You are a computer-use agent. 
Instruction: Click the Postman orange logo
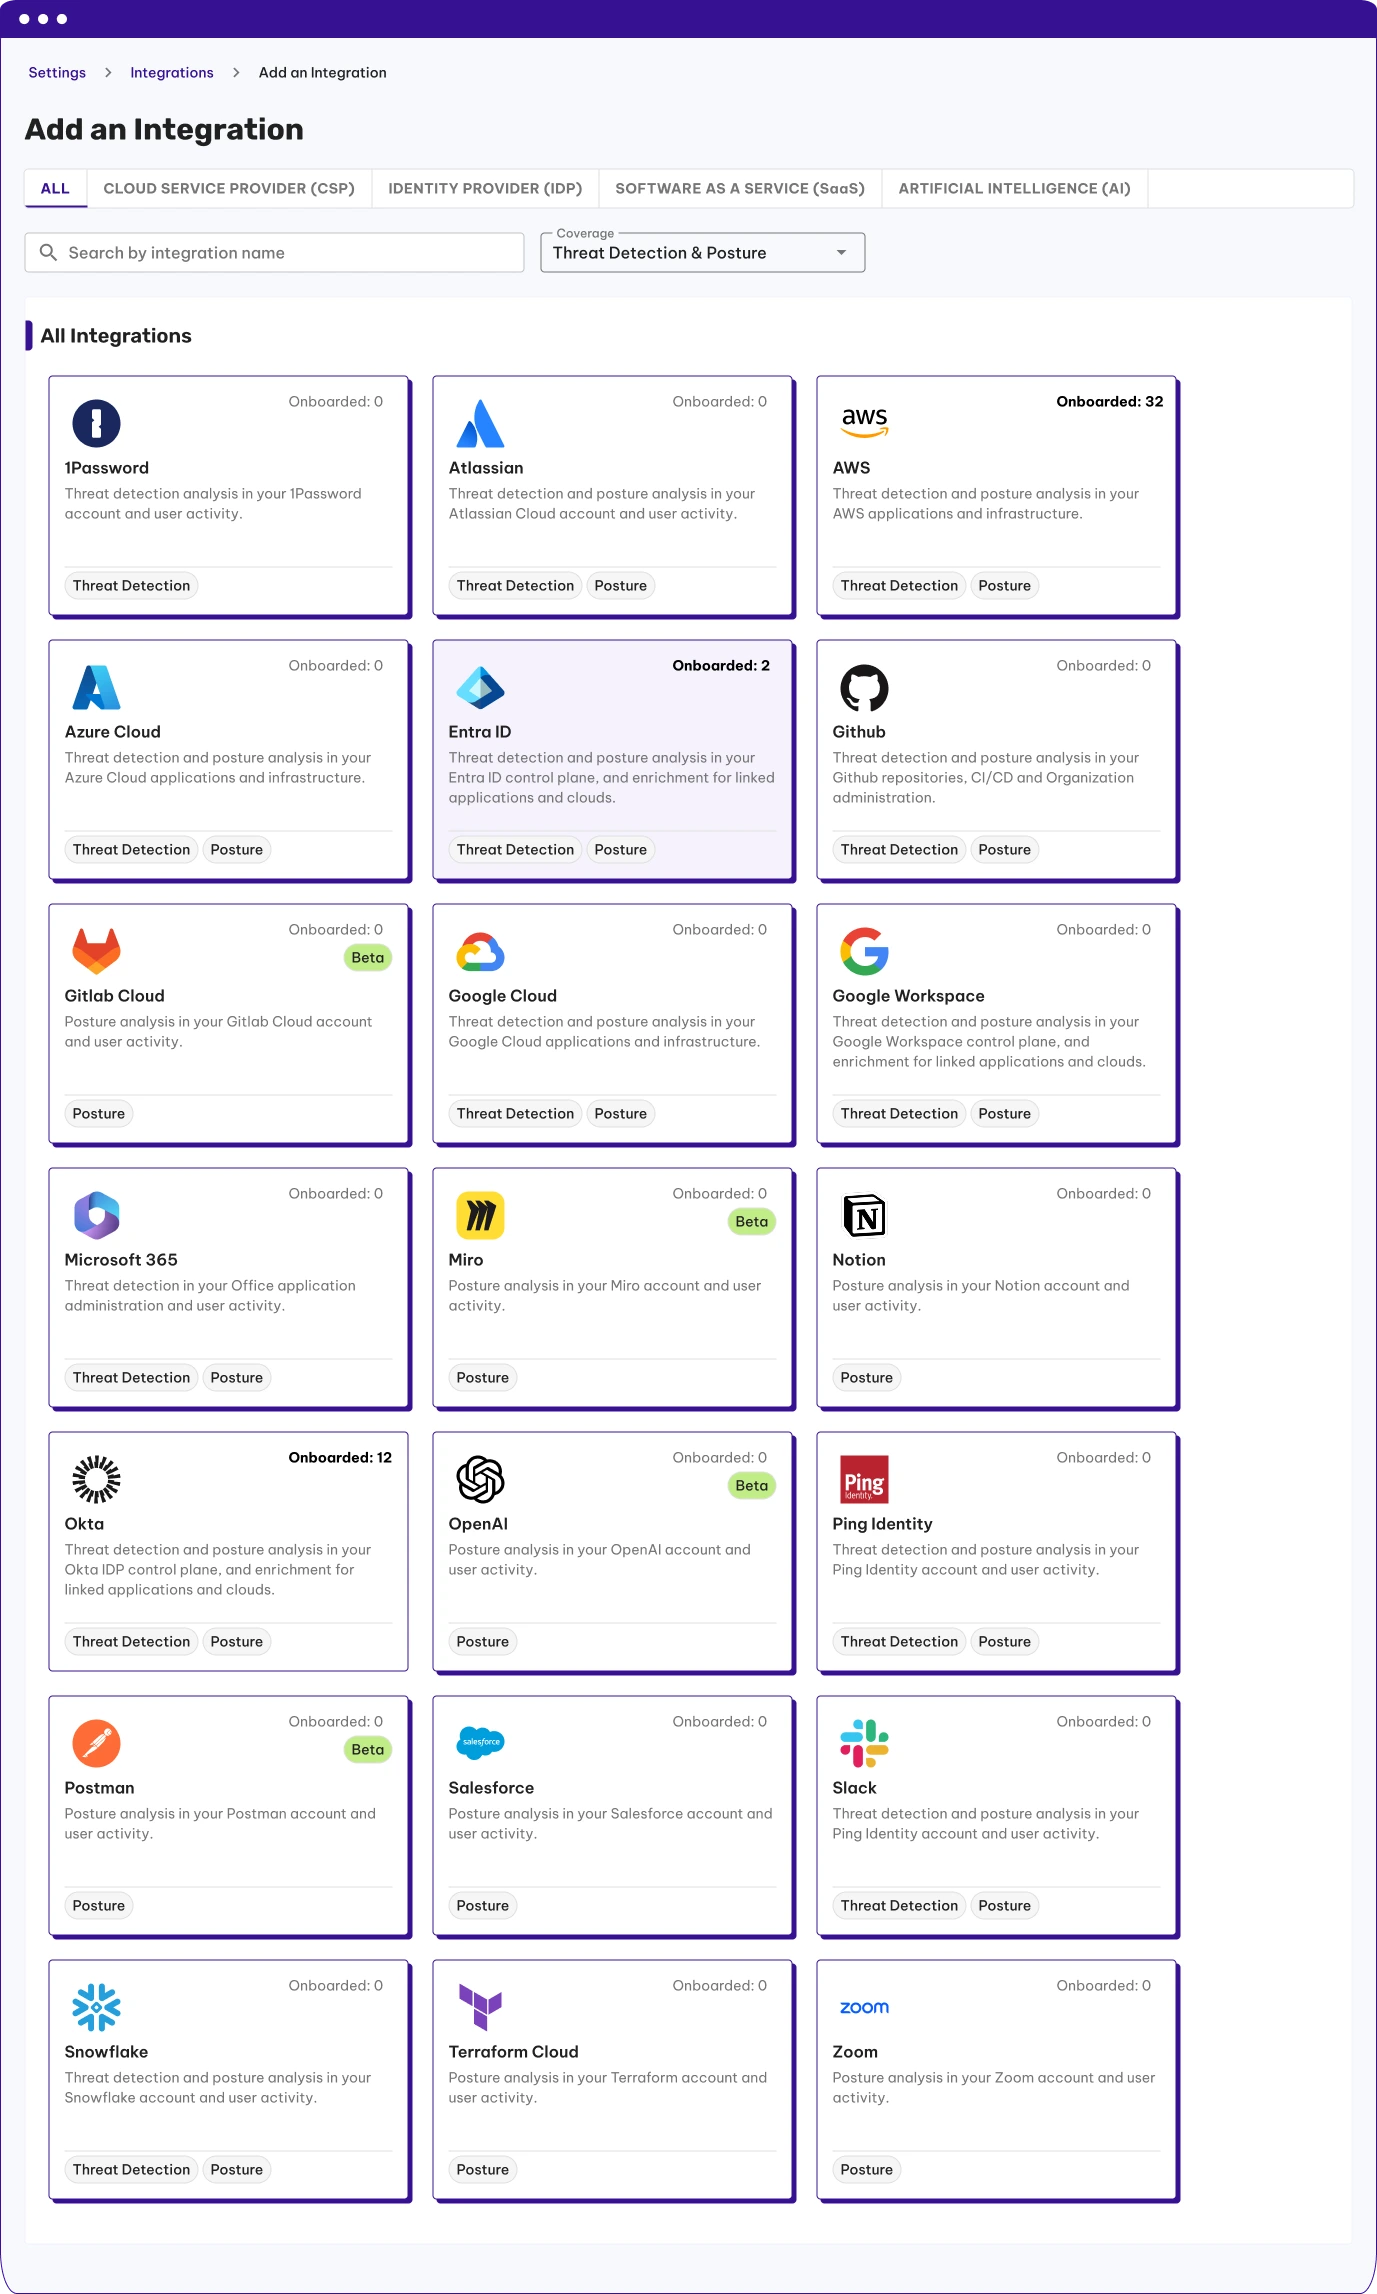click(96, 1743)
